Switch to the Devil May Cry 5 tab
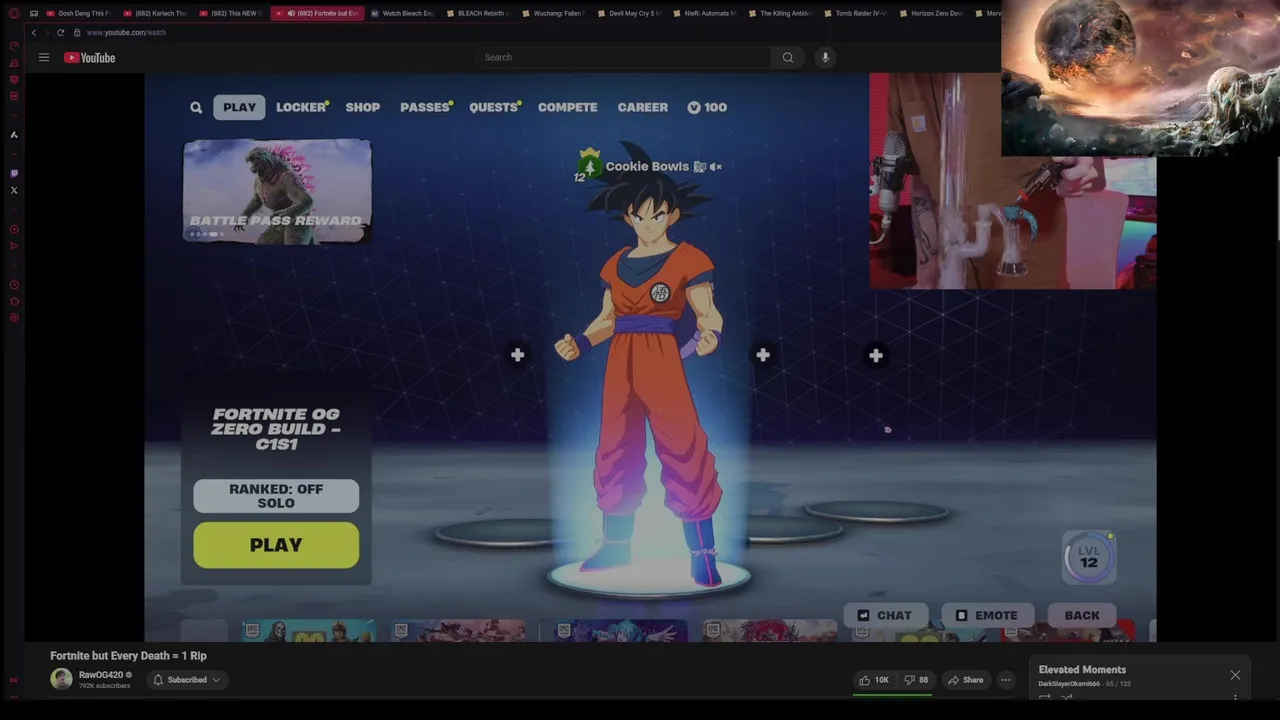Image resolution: width=1280 pixels, height=720 pixels. click(630, 13)
